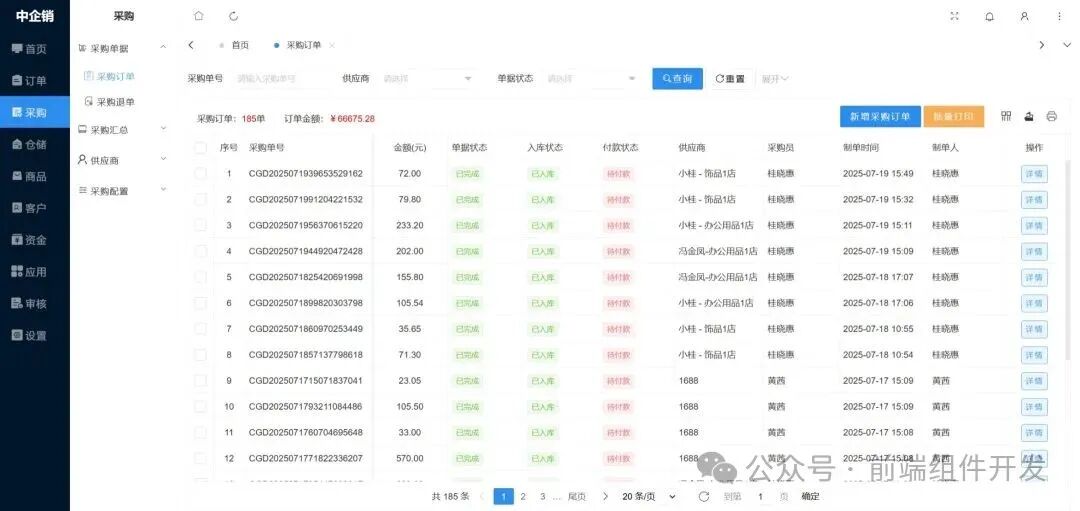This screenshot has width=1080, height=511.
Task: Click the export icon above table
Action: coord(1029,116)
